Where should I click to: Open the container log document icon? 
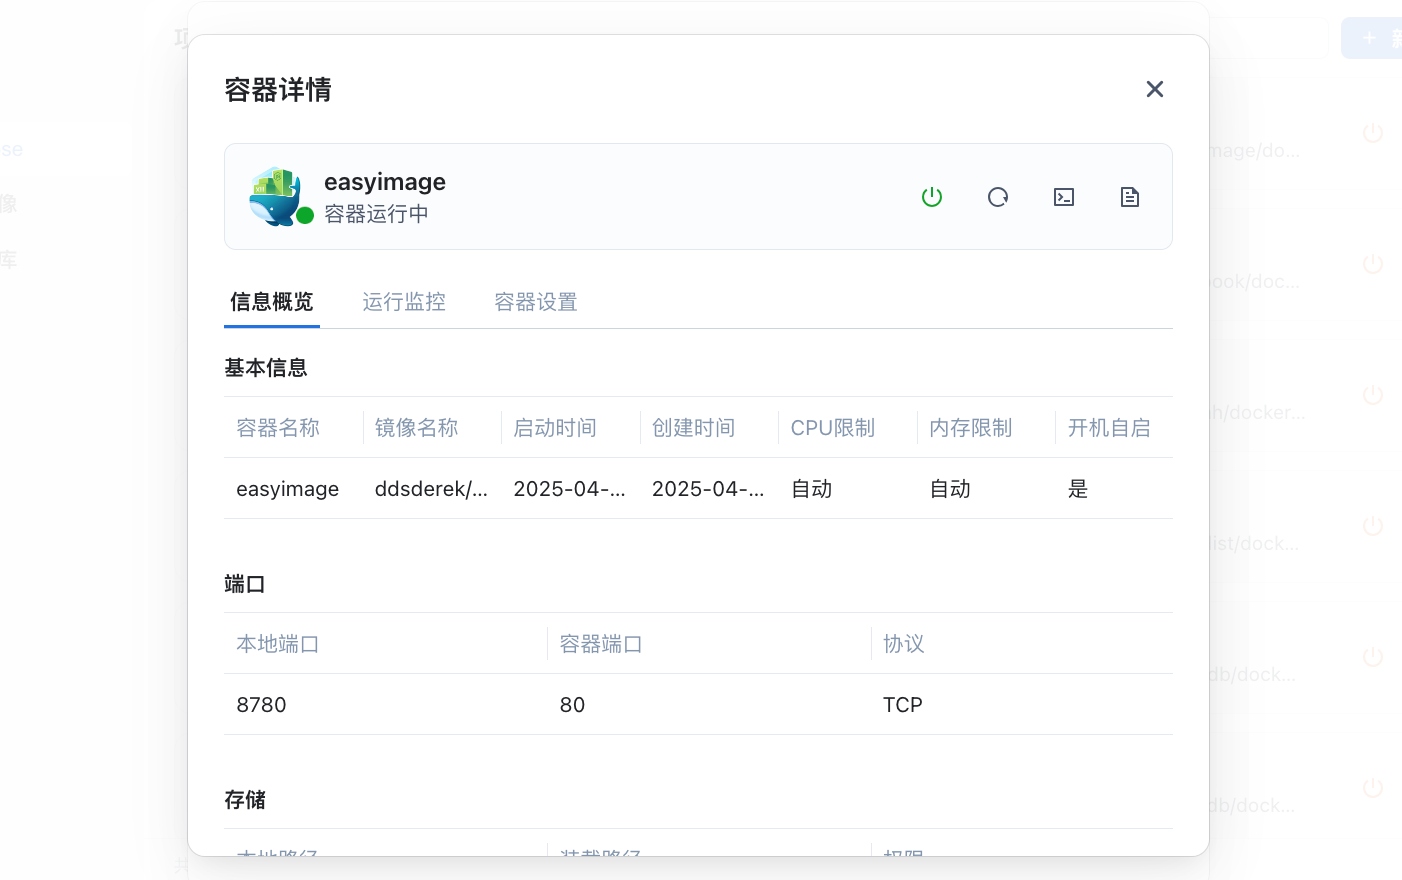(1130, 197)
